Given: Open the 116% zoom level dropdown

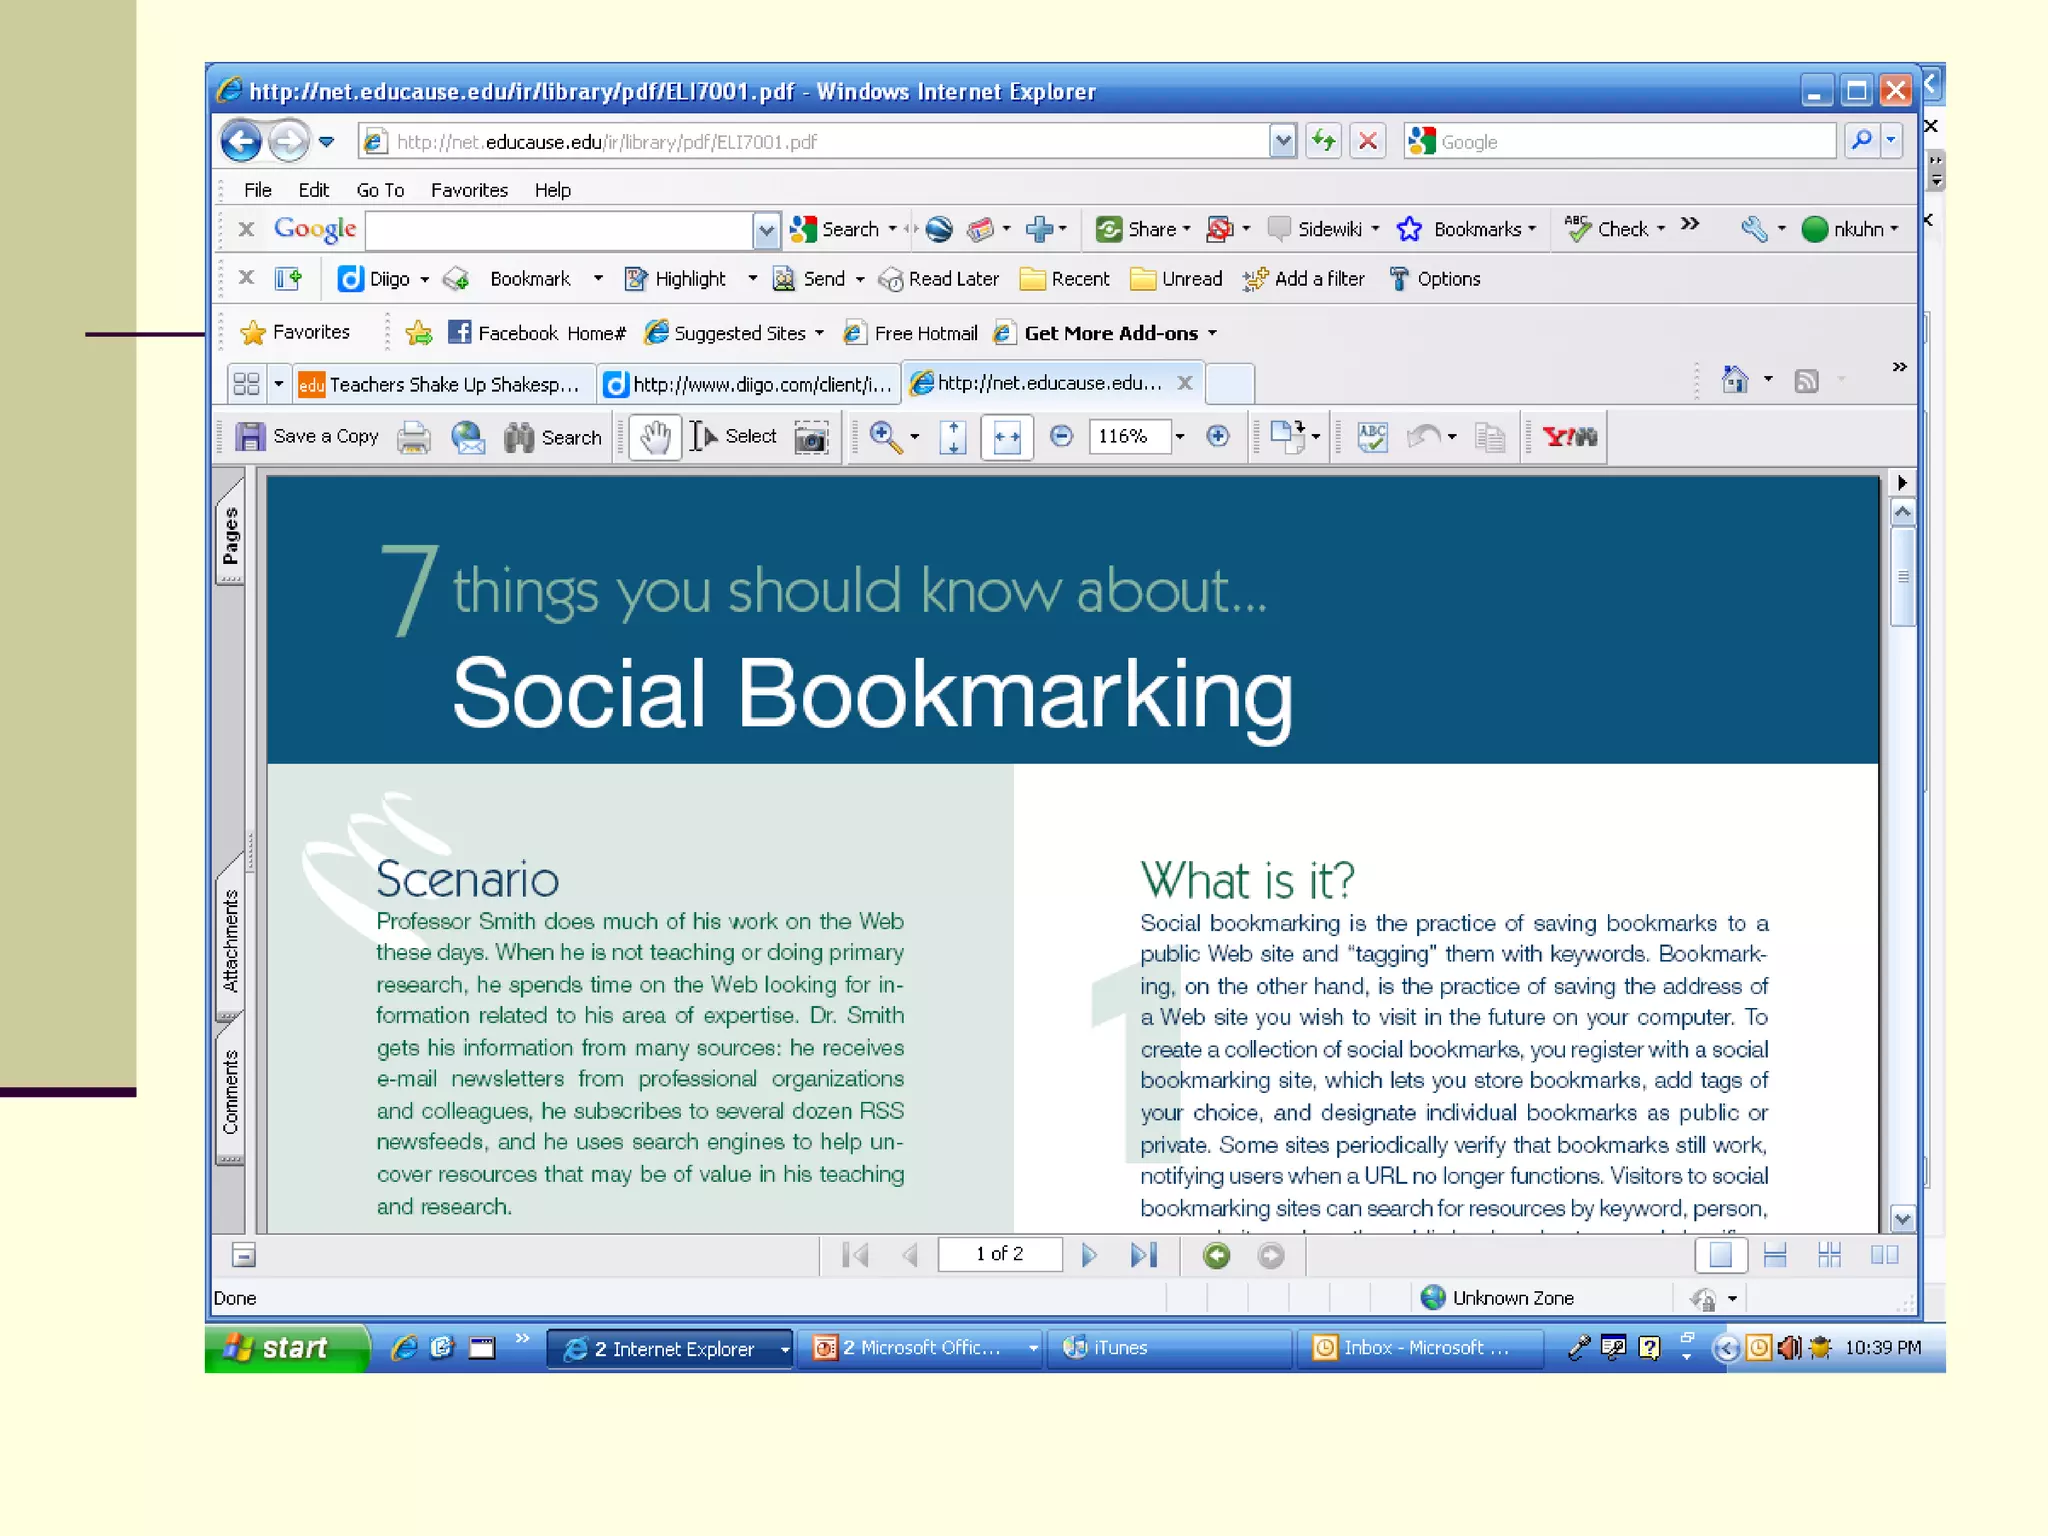Looking at the screenshot, I should coord(1180,437).
